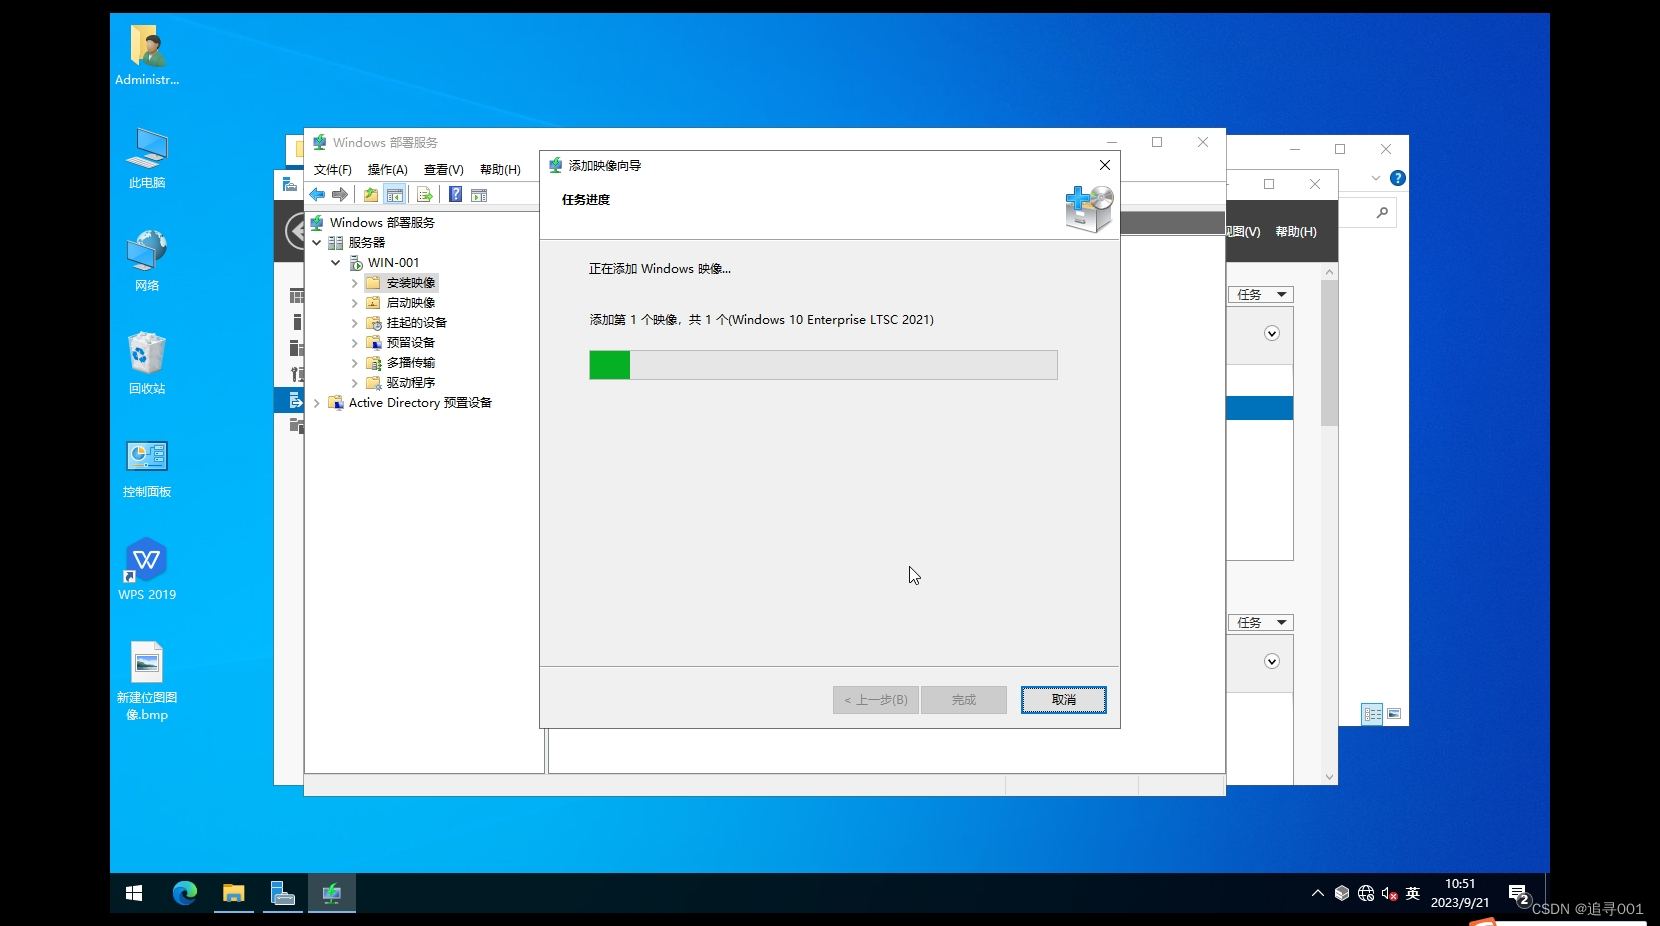The image size is (1660, 926).
Task: Click the scroll-down arrow in Server Manager
Action: click(x=1329, y=777)
